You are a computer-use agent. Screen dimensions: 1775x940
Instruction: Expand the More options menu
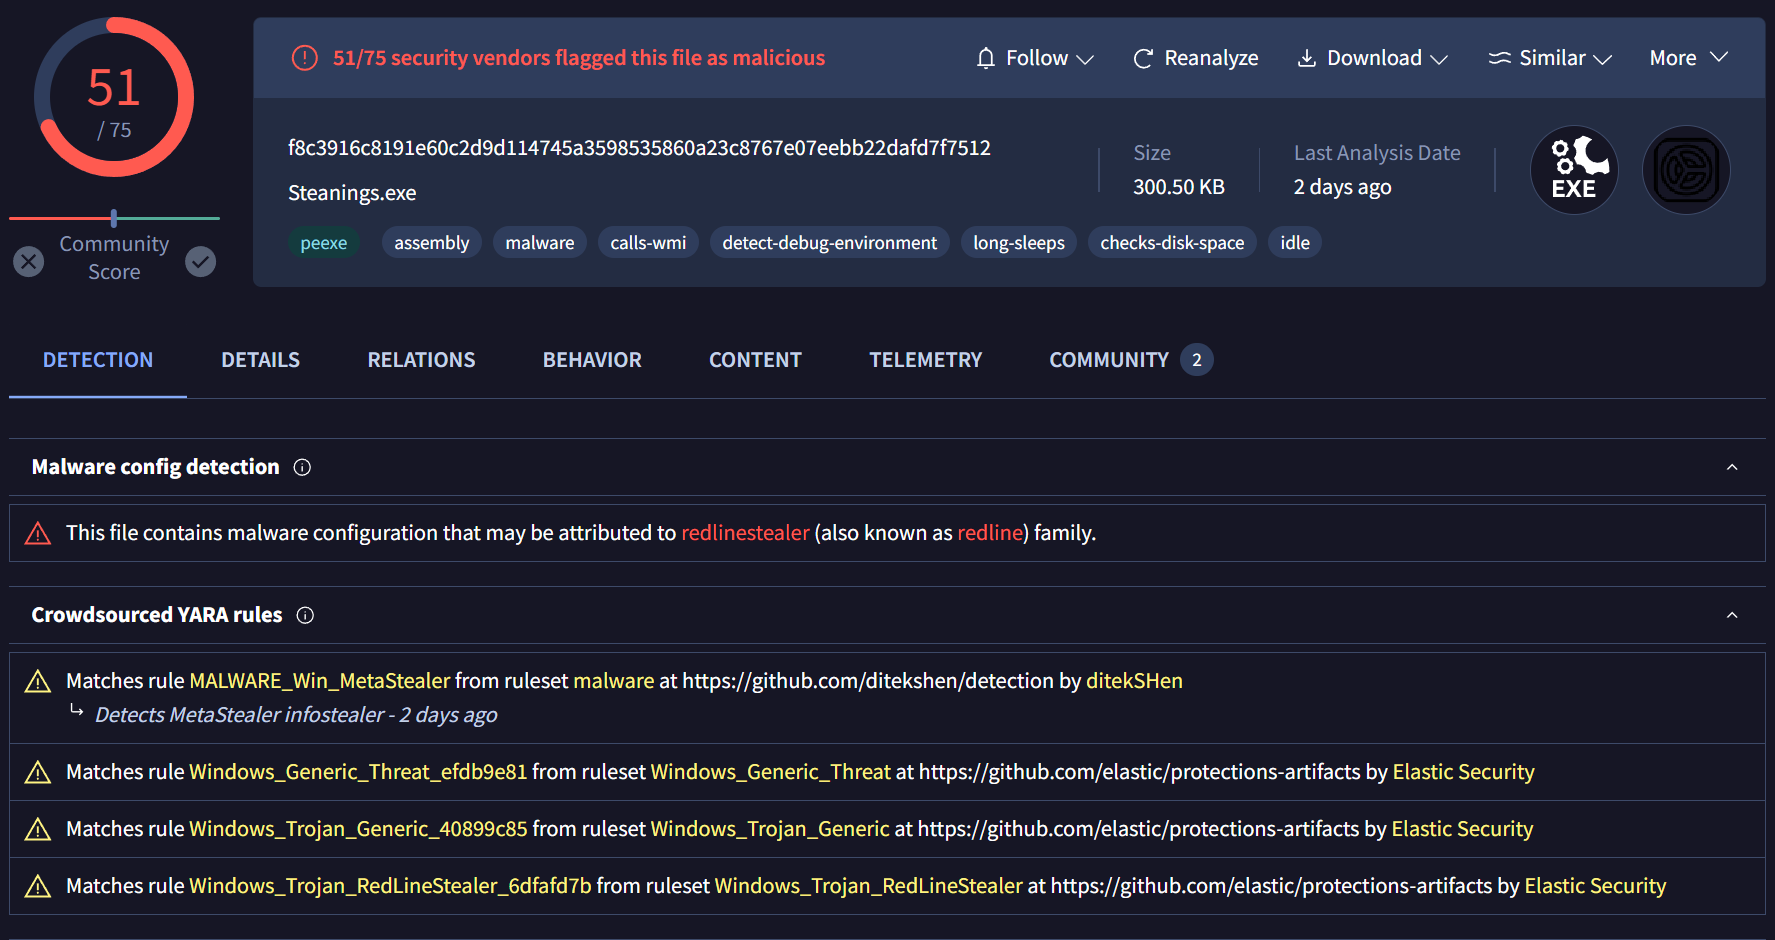click(1688, 58)
